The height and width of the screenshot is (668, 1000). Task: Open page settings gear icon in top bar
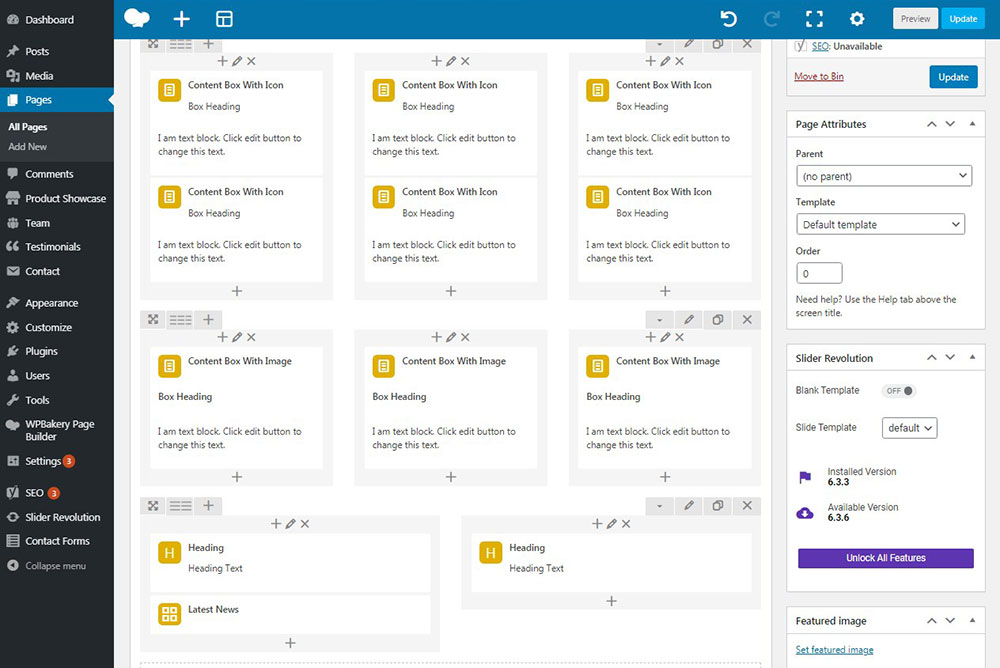857,19
